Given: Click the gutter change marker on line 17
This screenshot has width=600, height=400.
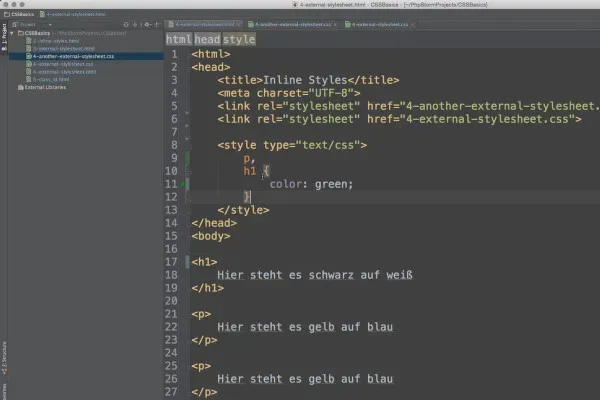Looking at the screenshot, I should pyautogui.click(x=187, y=262).
